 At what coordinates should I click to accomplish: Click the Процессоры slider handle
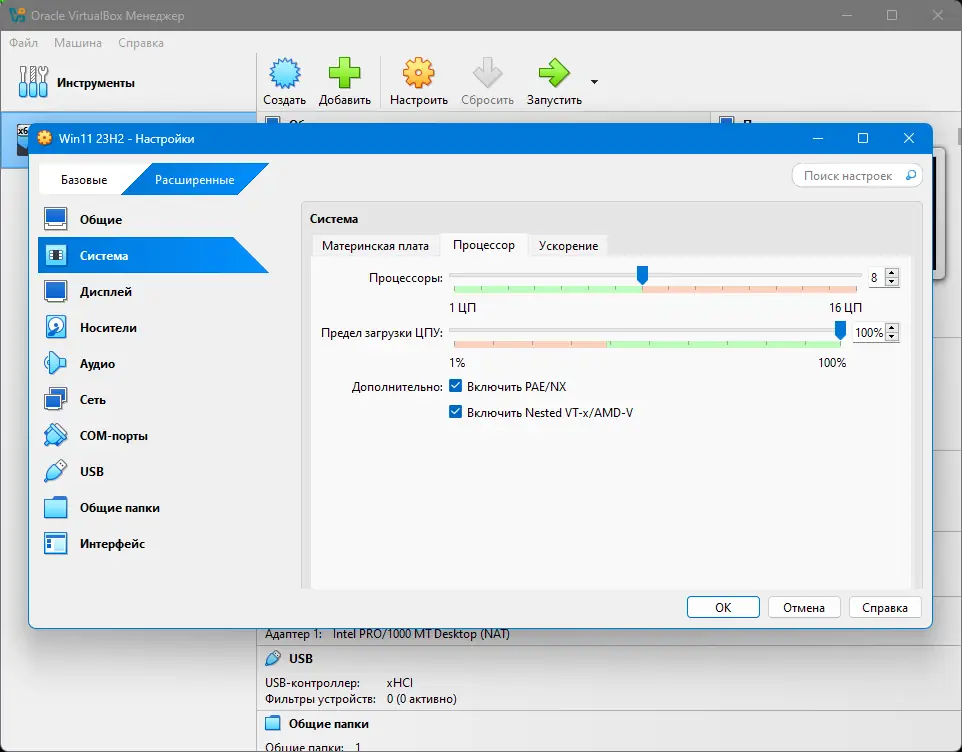[642, 275]
